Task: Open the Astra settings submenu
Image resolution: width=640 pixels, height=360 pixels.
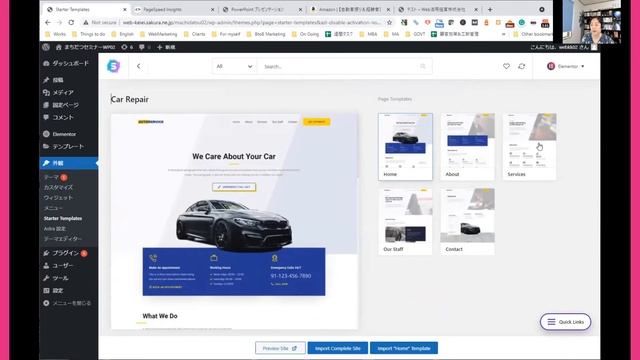Action: [55, 229]
